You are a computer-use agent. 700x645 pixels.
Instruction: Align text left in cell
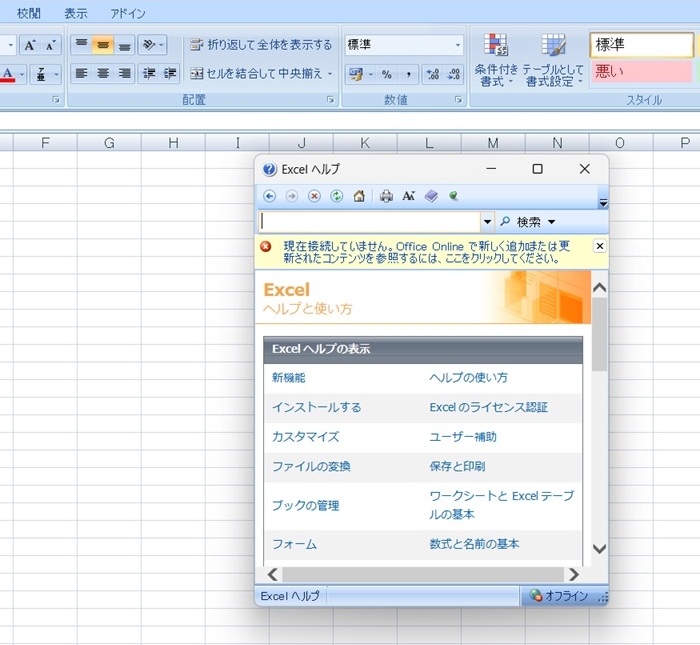point(81,74)
